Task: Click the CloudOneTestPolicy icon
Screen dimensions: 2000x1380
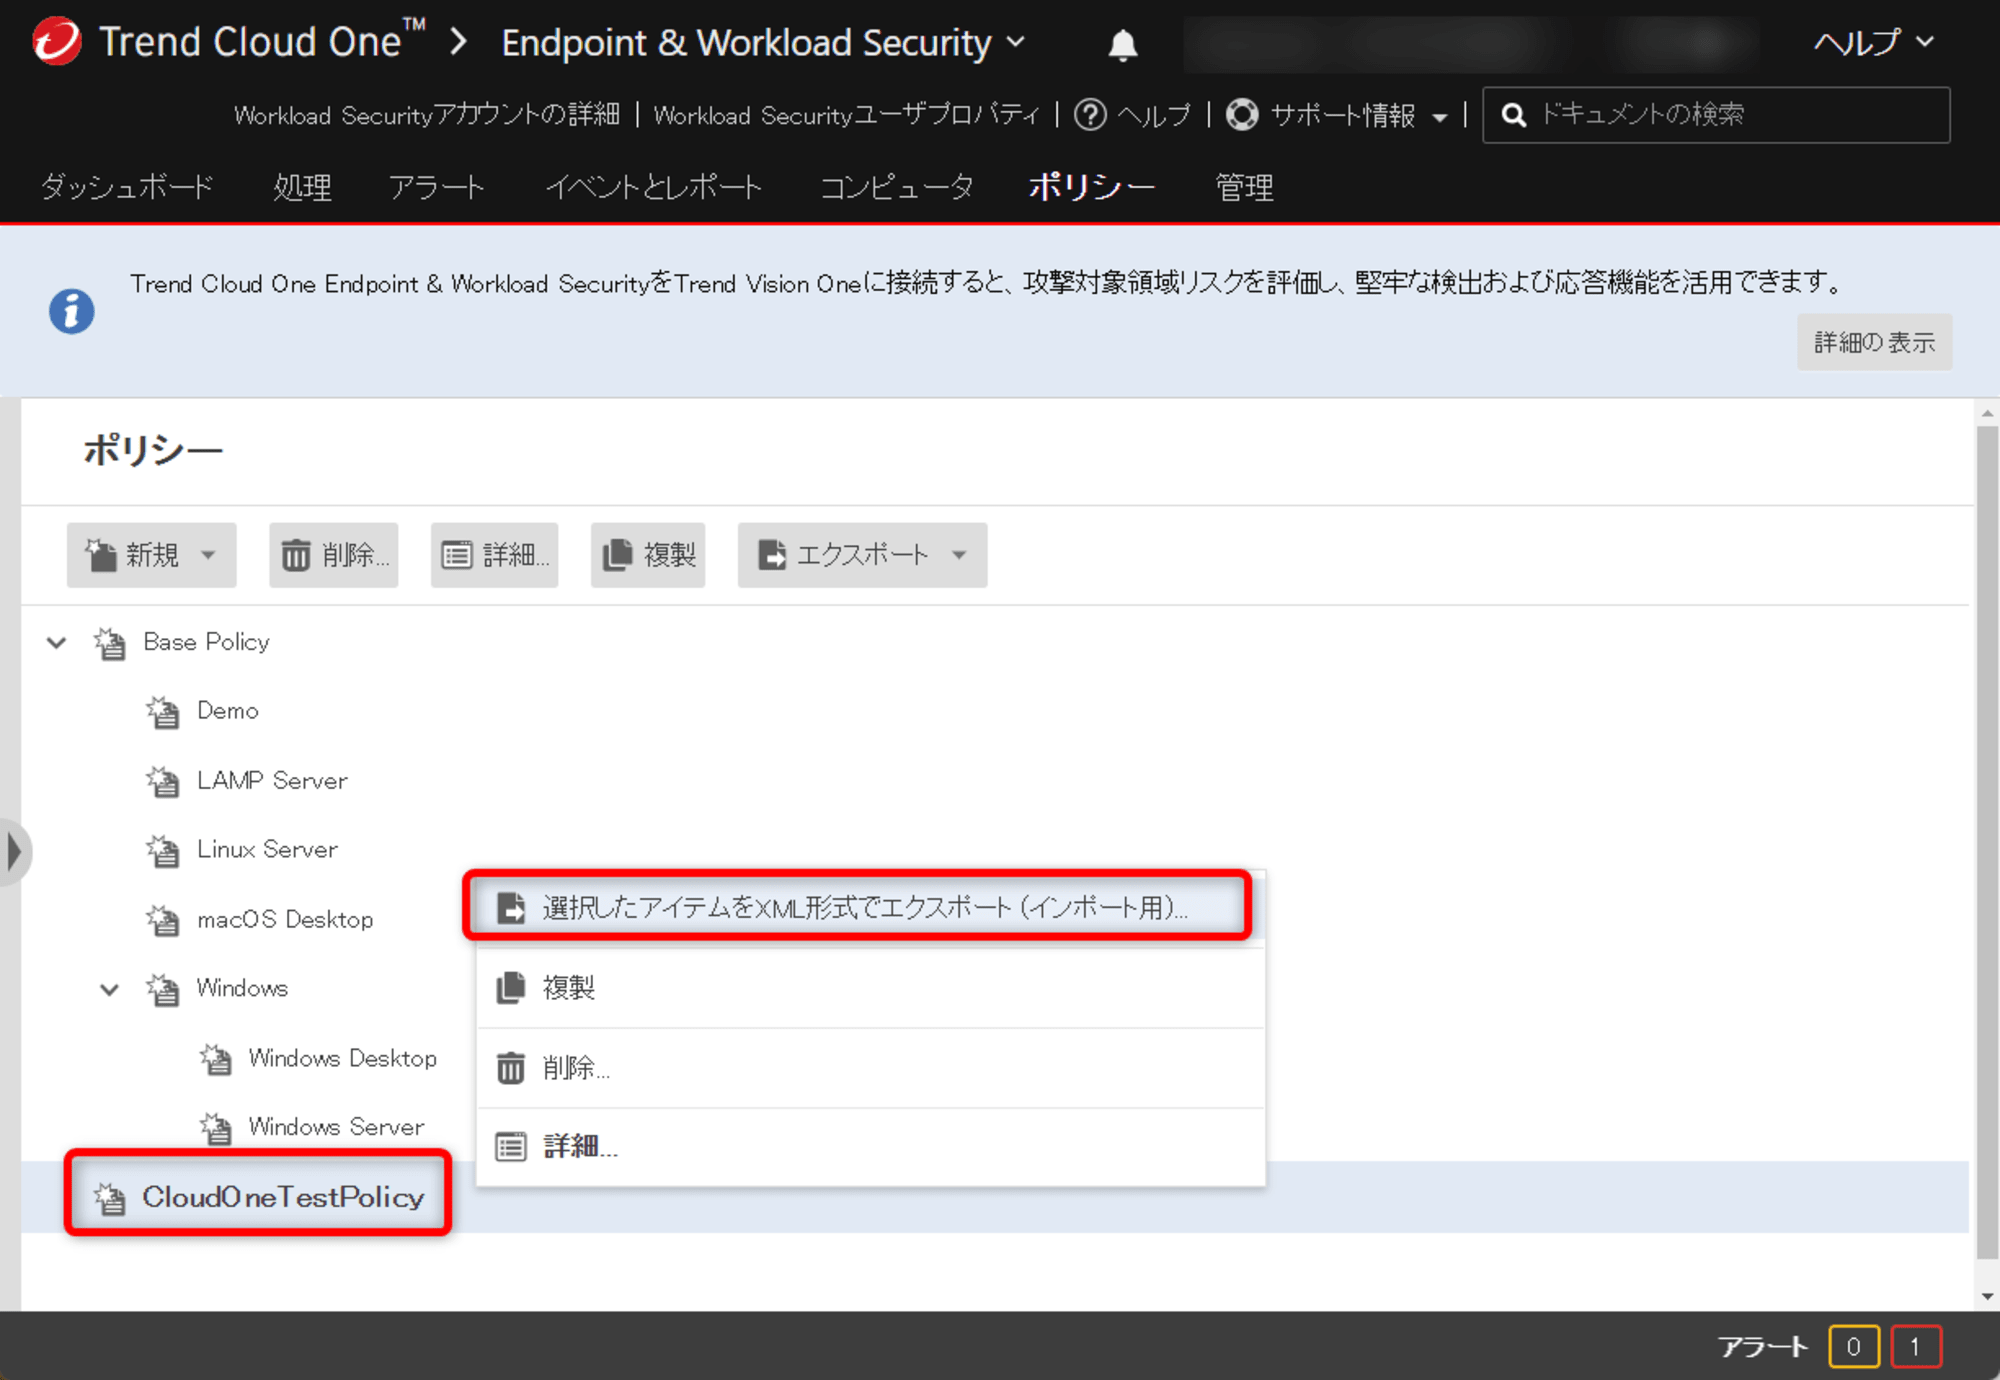Action: 110,1198
